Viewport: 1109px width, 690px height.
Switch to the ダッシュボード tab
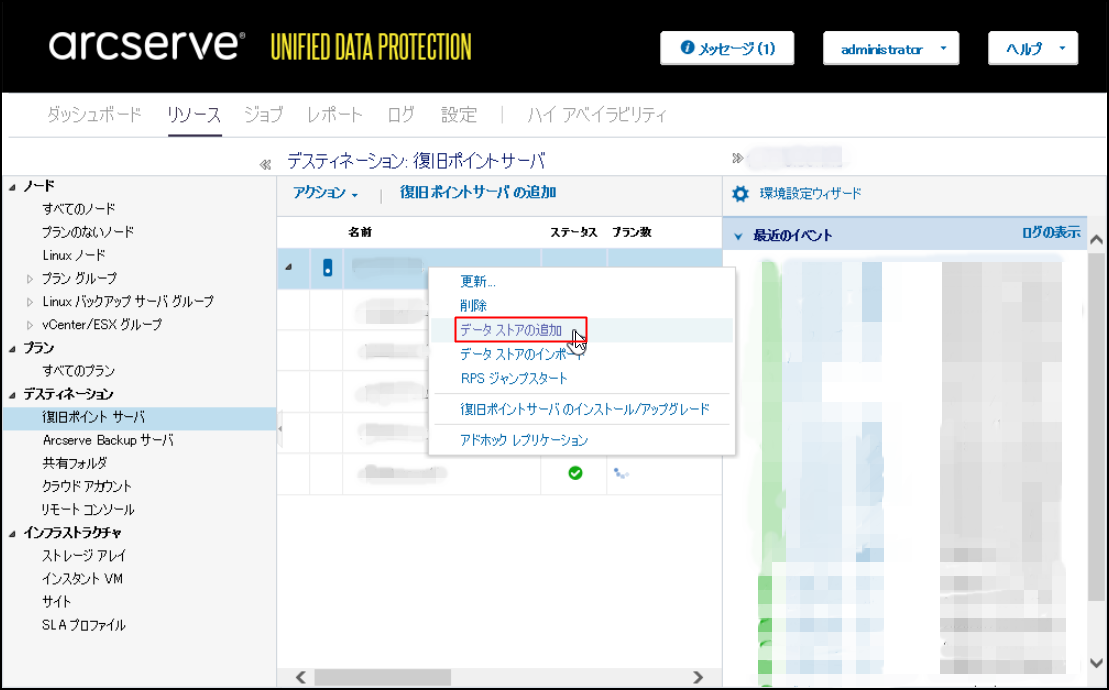(x=94, y=115)
